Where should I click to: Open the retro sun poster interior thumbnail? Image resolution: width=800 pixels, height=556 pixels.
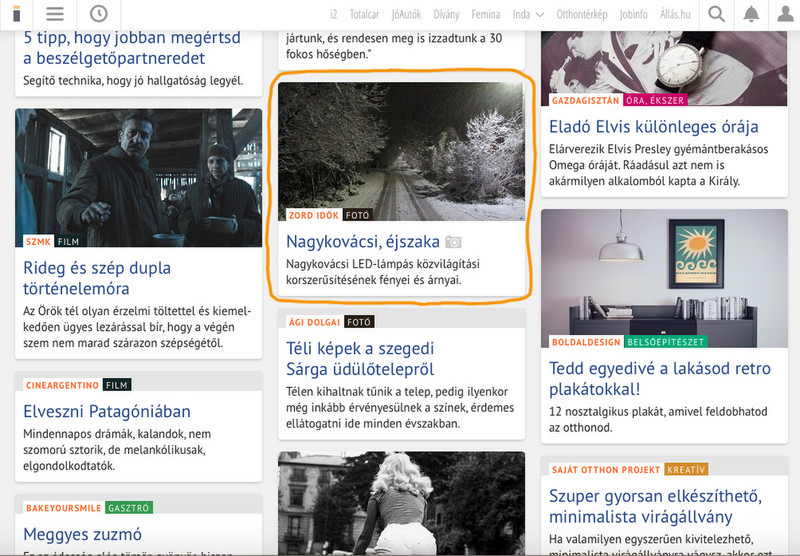(x=664, y=278)
